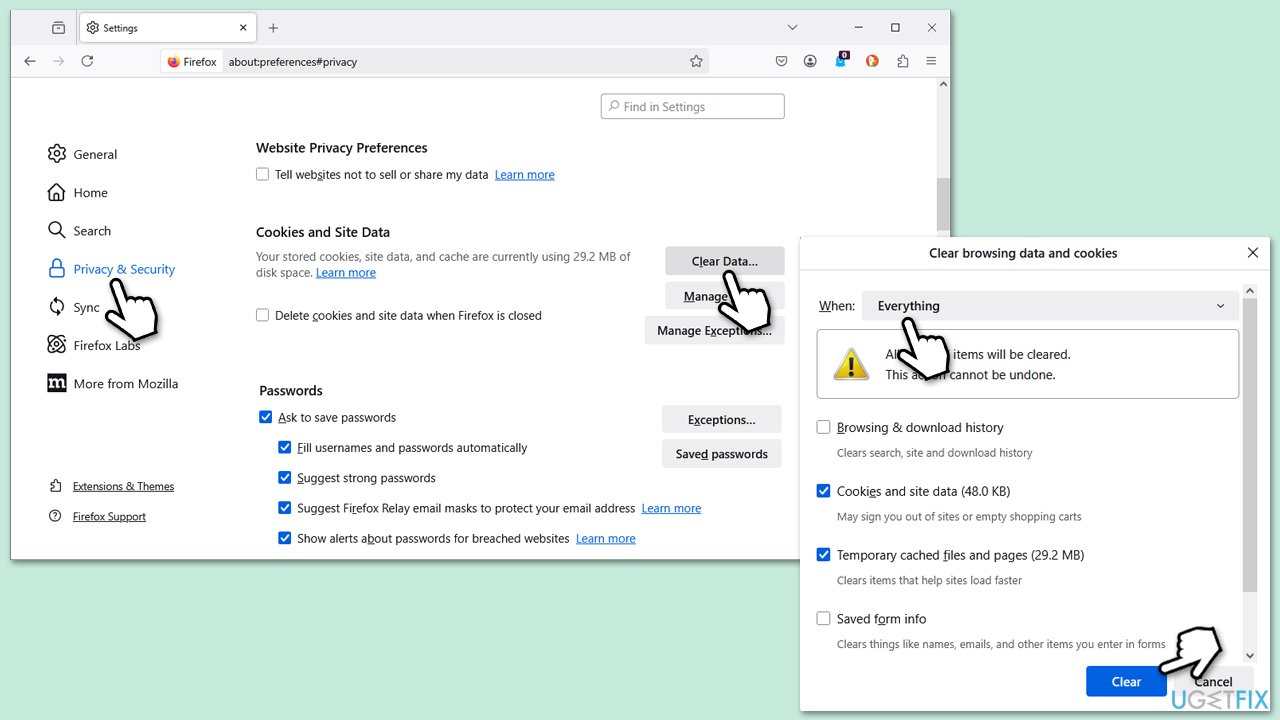Open Pocket save icon in toolbar

tap(781, 61)
